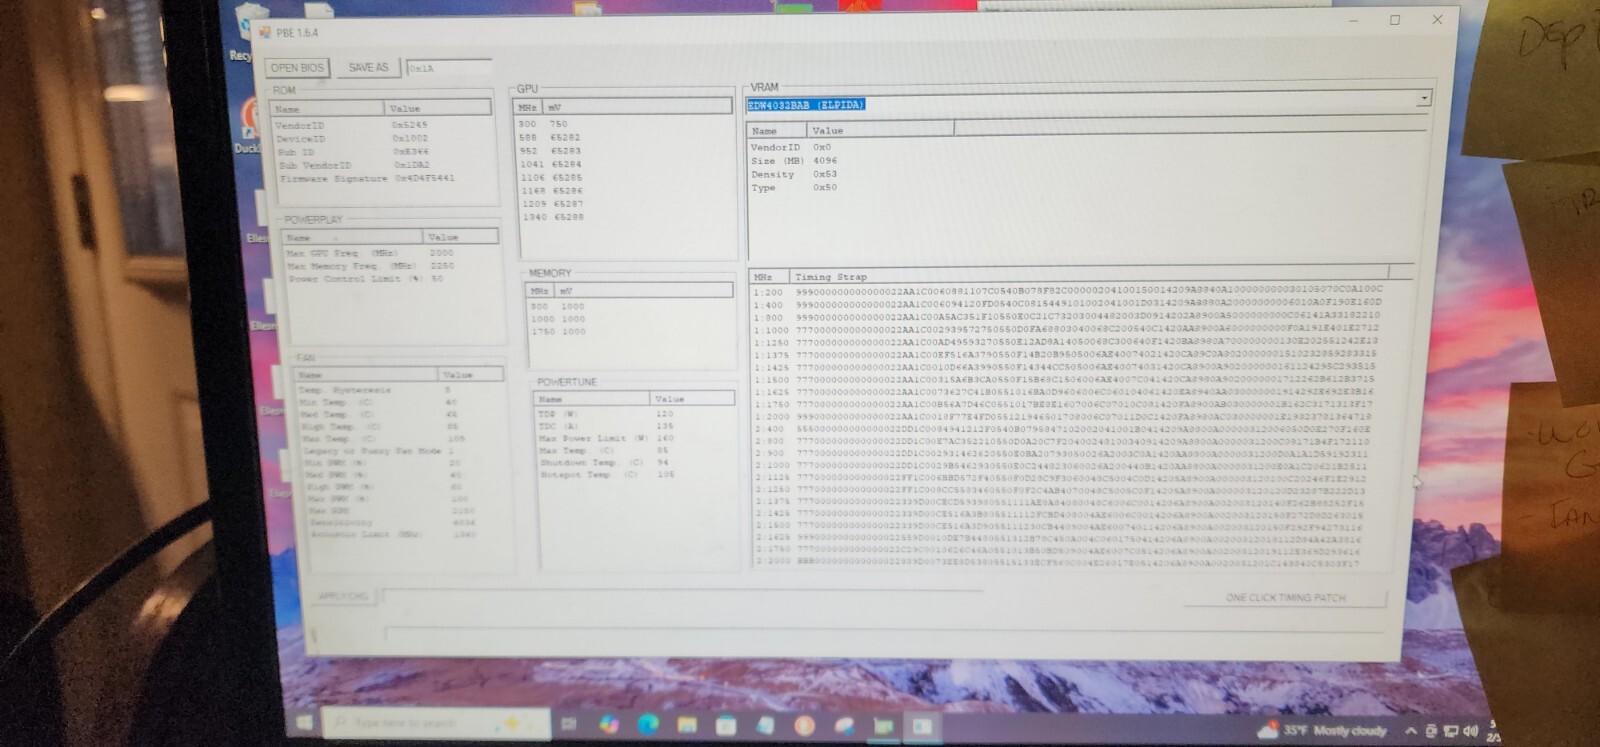Launch Microsoft Edge from the taskbar

click(x=648, y=723)
